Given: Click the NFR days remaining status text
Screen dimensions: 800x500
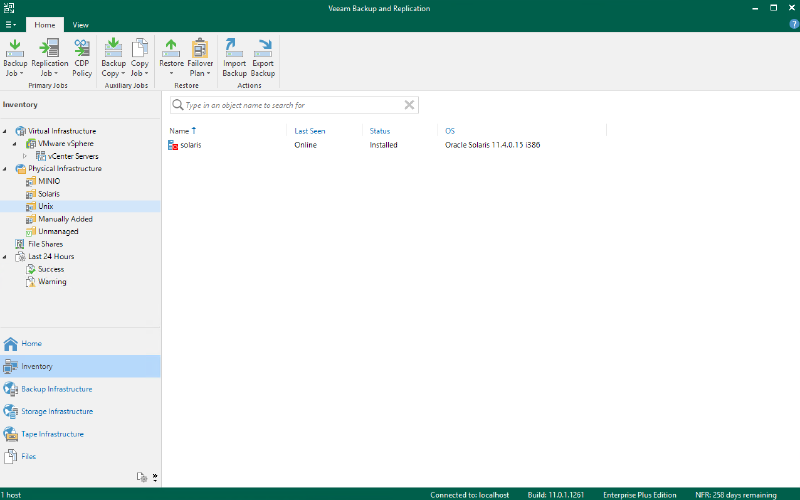Looking at the screenshot, I should (x=736, y=495).
